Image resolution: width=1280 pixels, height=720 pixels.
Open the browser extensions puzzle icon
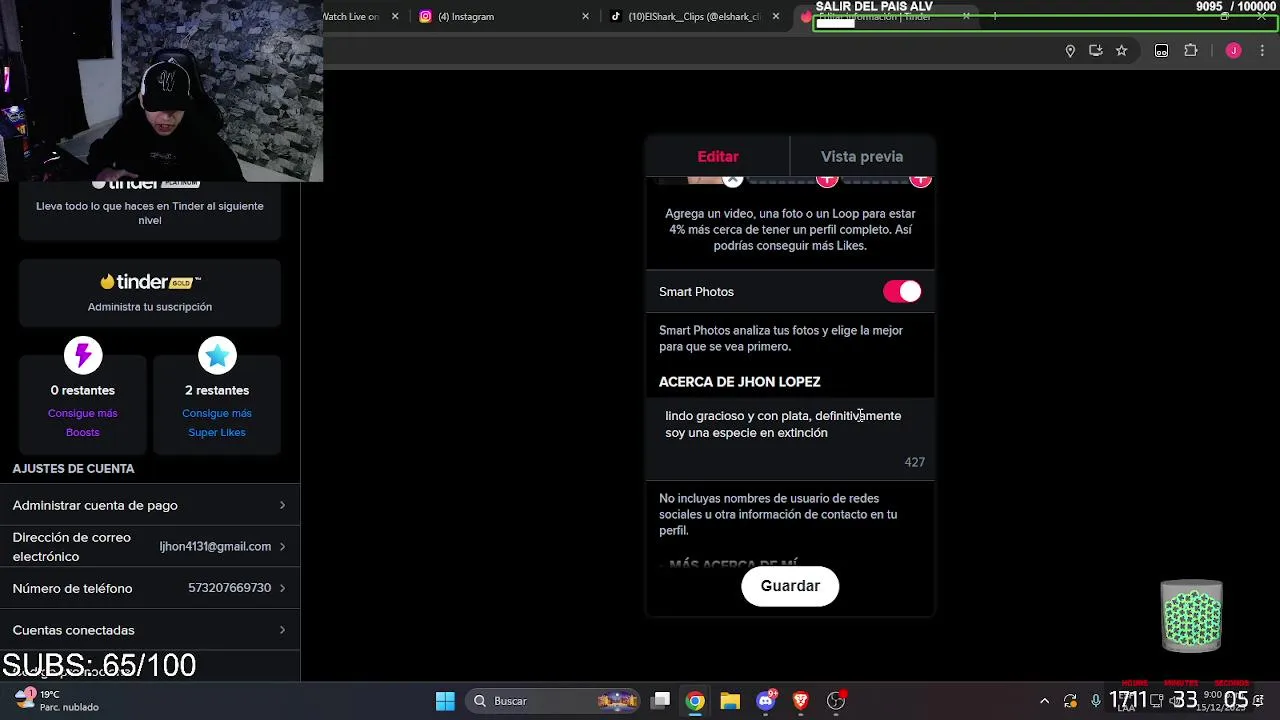(x=1191, y=51)
